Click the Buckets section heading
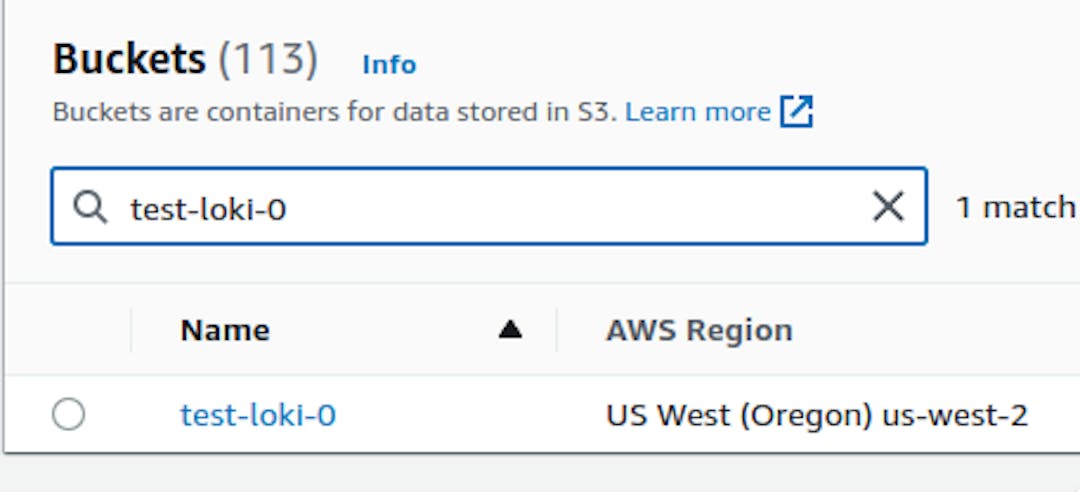 click(129, 60)
